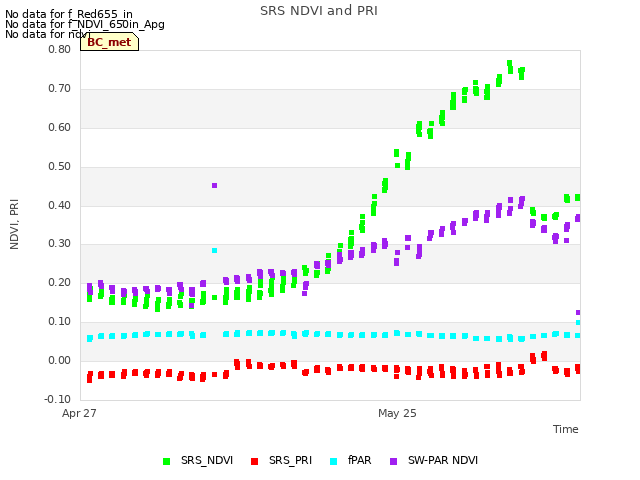Image resolution: width=640 pixels, height=480 pixels.
Task: Select the SW-PAR NDVI legend label
Action: pyautogui.click(x=443, y=460)
